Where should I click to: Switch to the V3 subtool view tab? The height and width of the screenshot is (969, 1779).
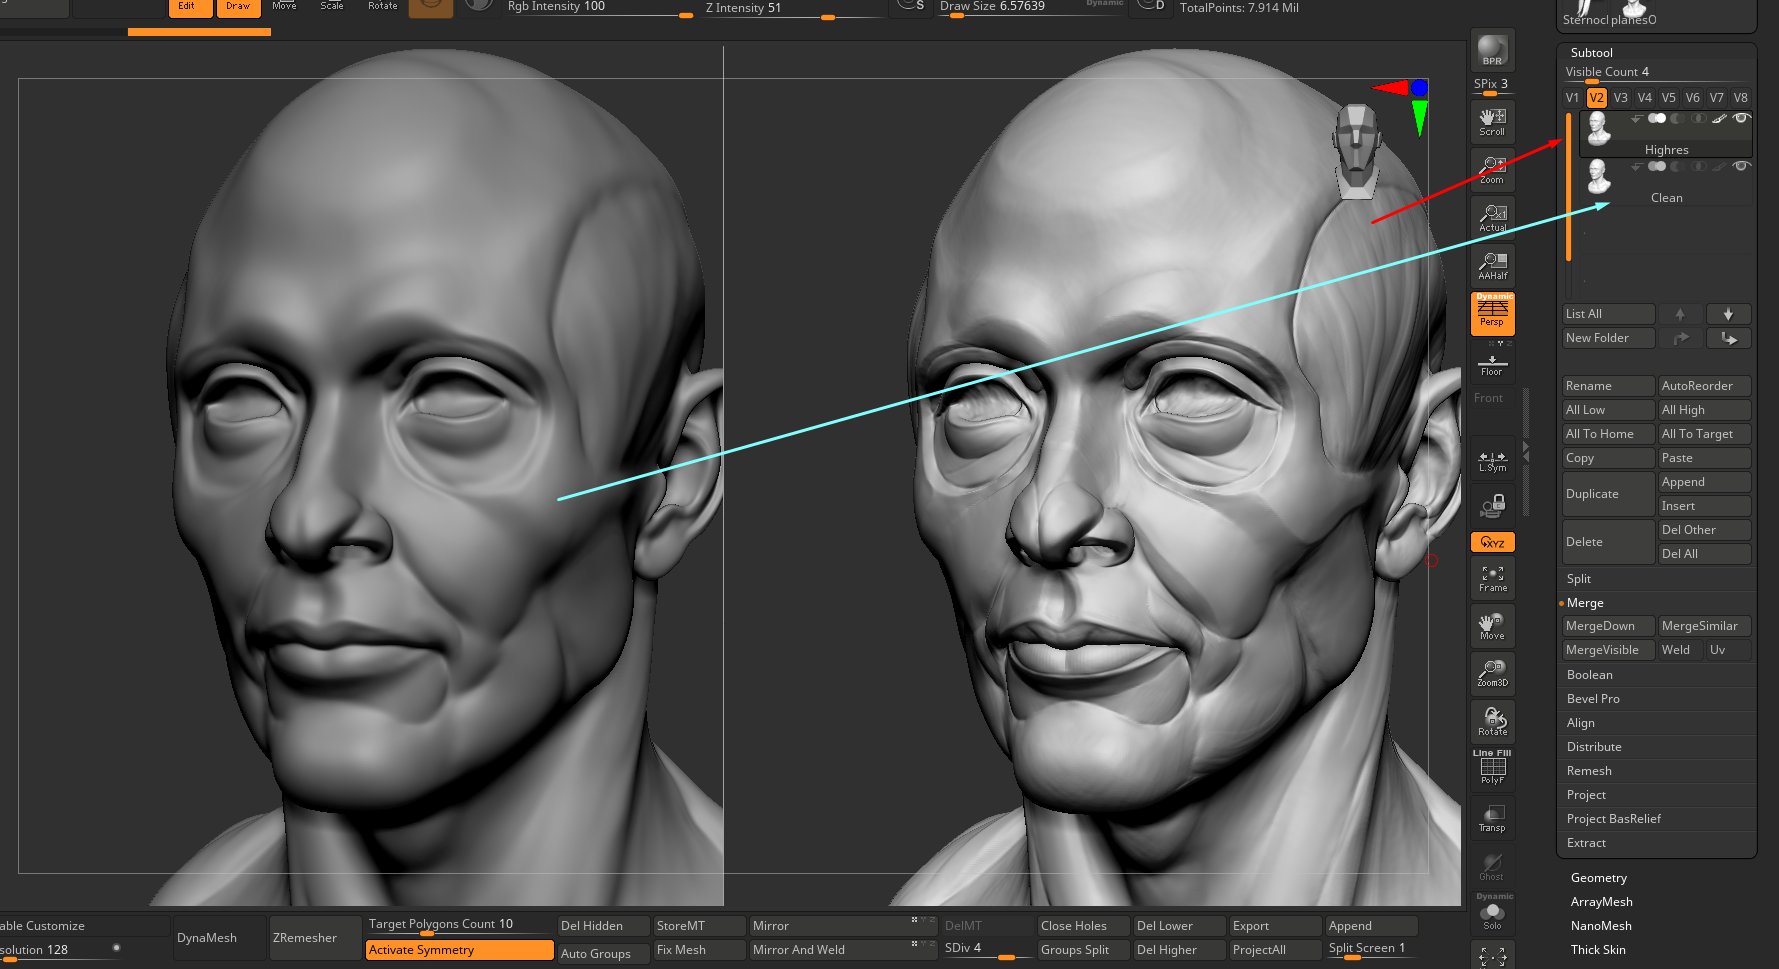click(x=1620, y=97)
